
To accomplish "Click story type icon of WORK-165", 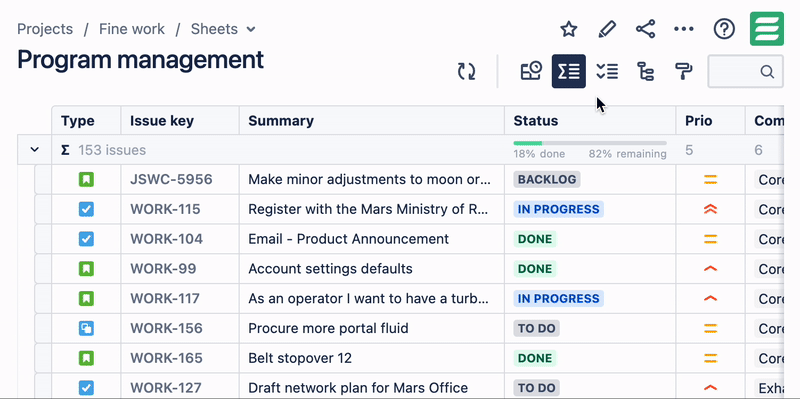I will 86,358.
